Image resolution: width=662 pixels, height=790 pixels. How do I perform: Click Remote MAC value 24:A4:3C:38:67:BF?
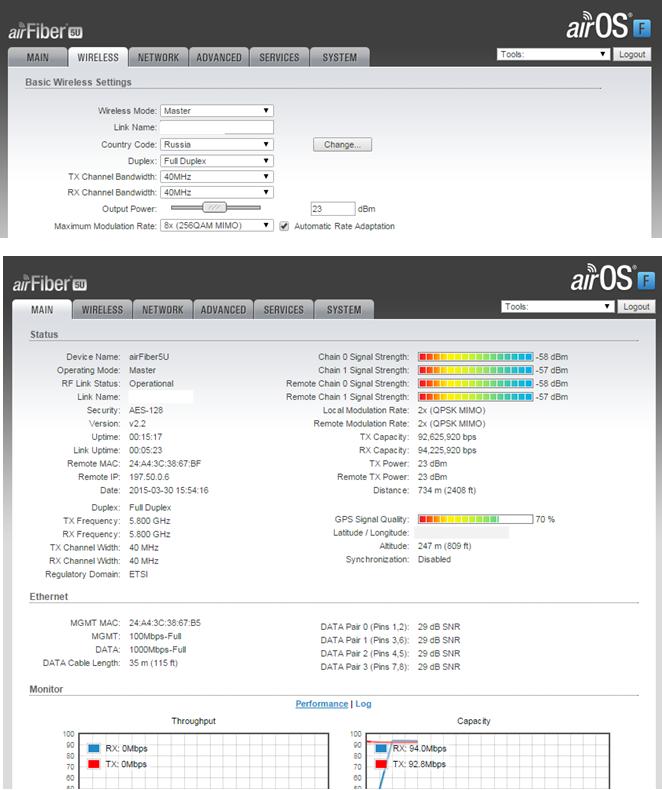pyautogui.click(x=165, y=464)
